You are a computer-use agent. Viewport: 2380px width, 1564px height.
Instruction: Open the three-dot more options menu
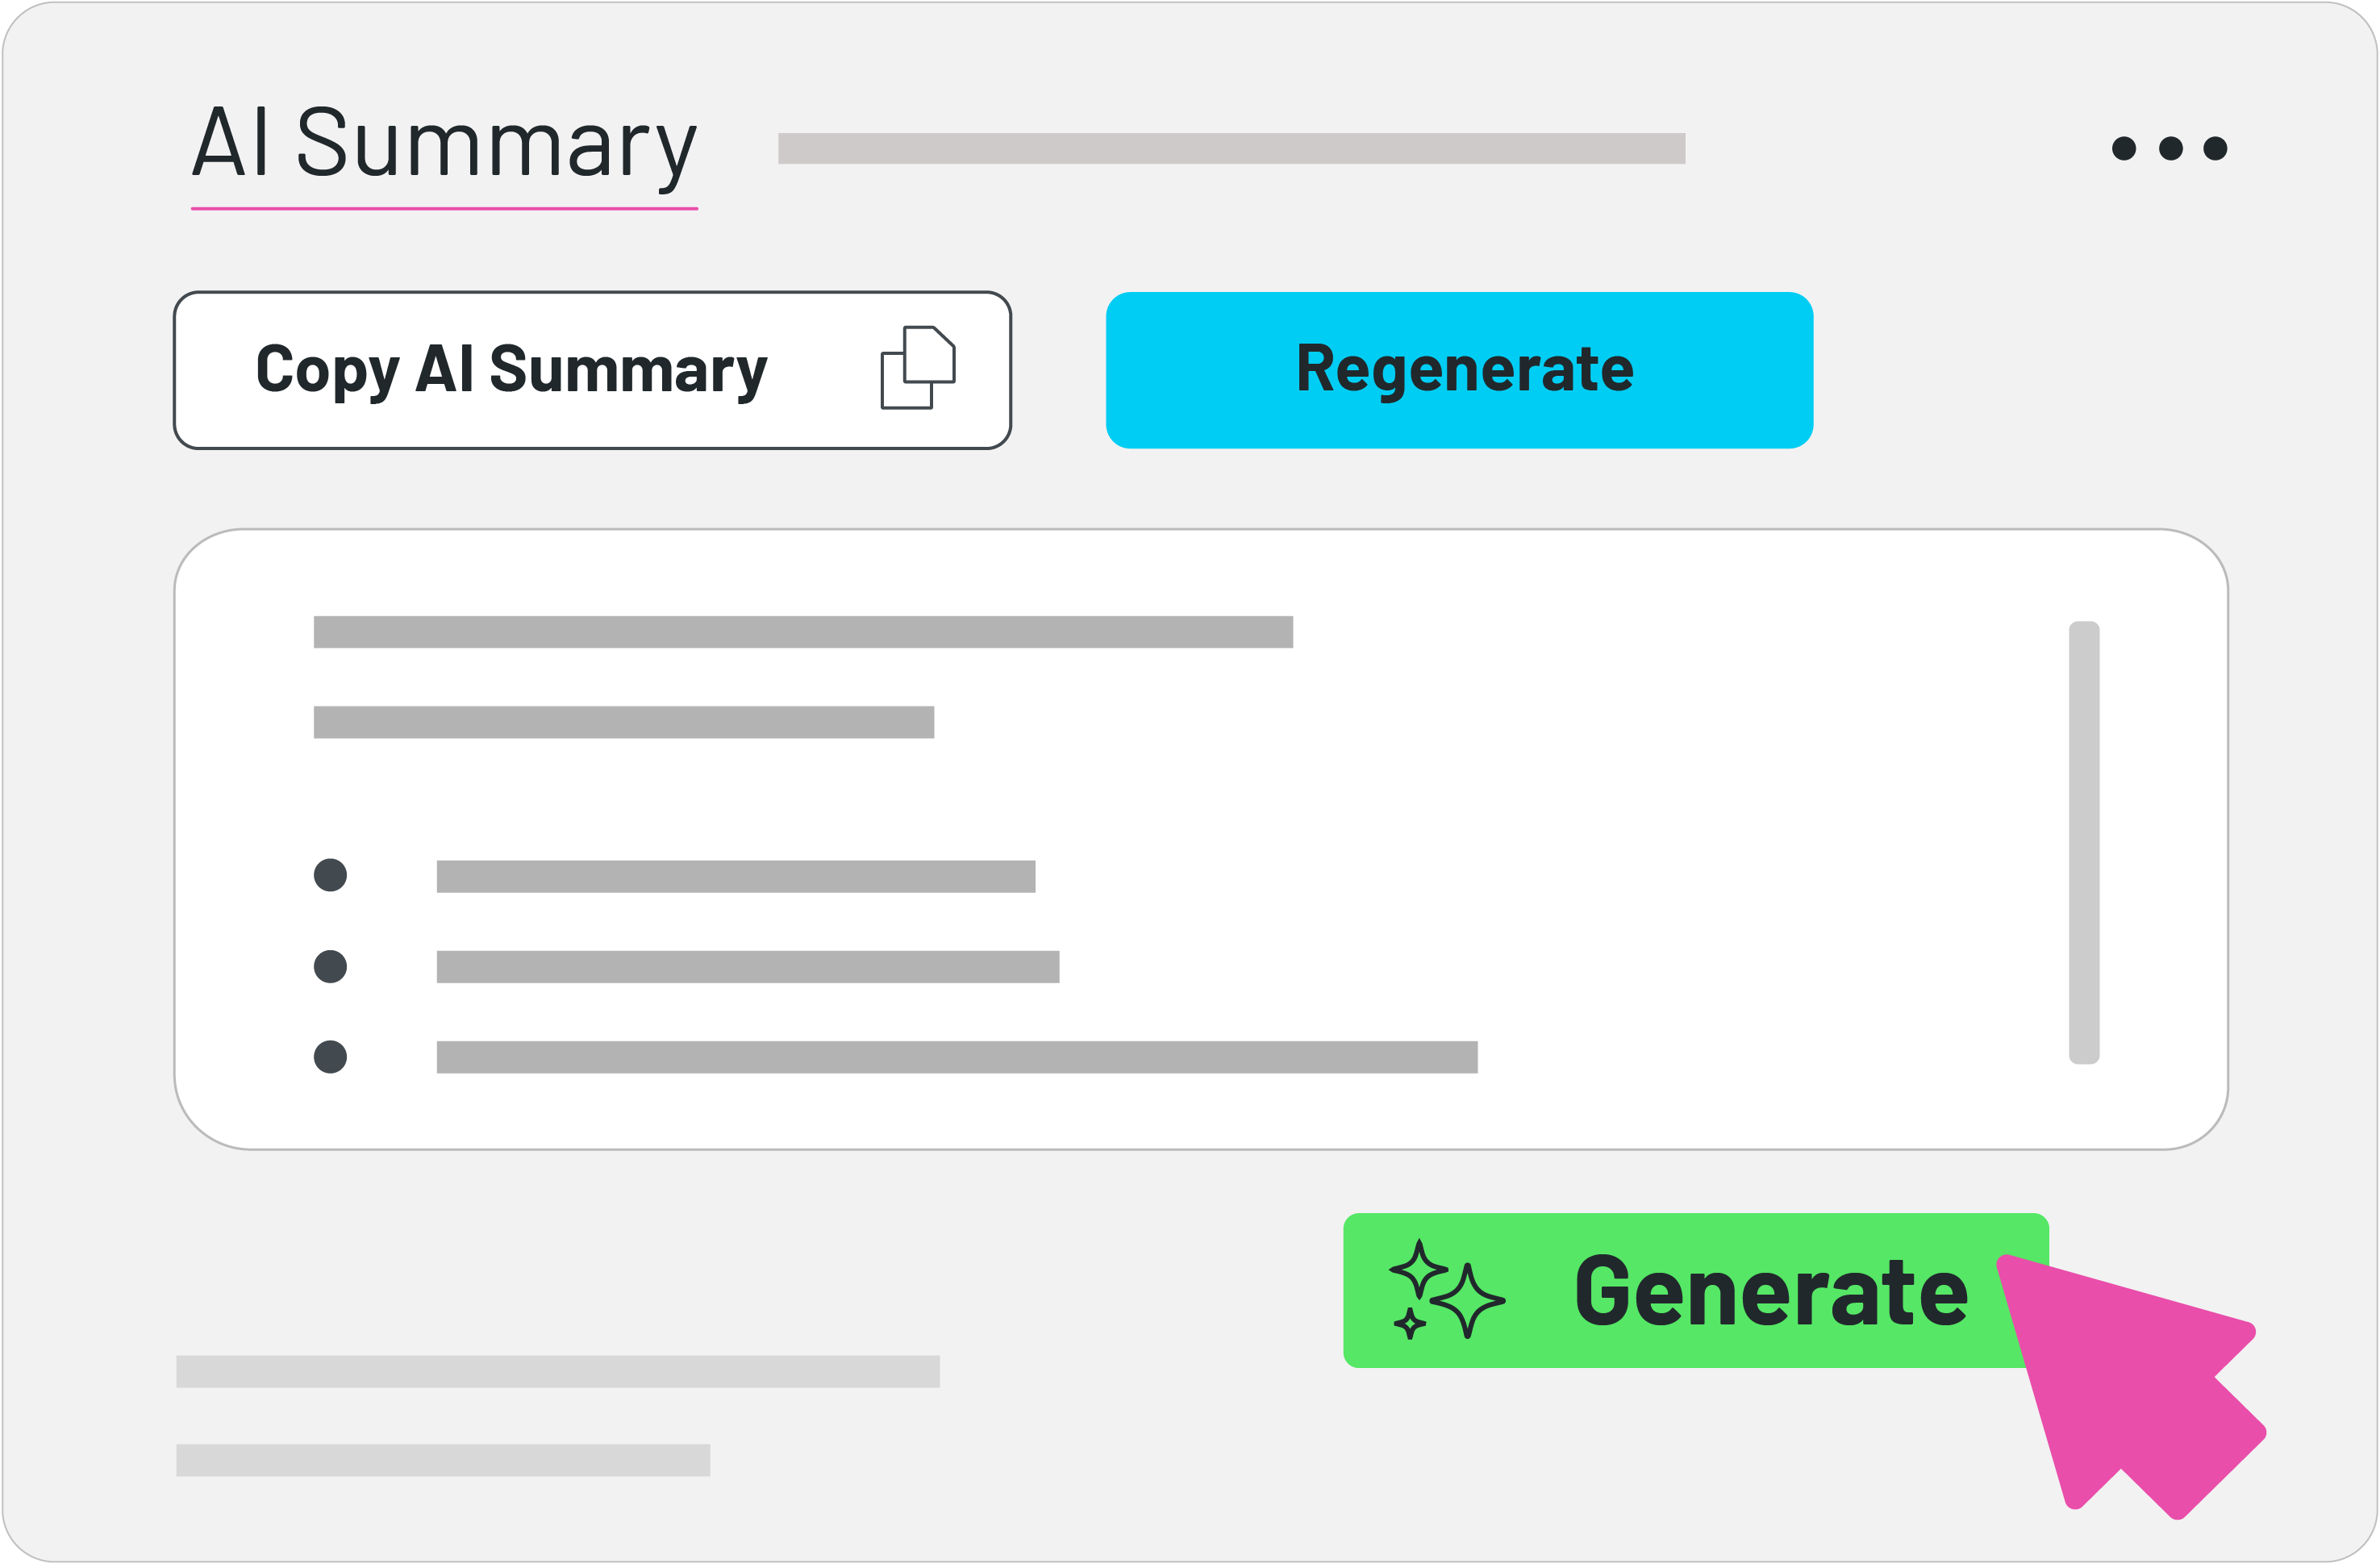coord(2169,149)
